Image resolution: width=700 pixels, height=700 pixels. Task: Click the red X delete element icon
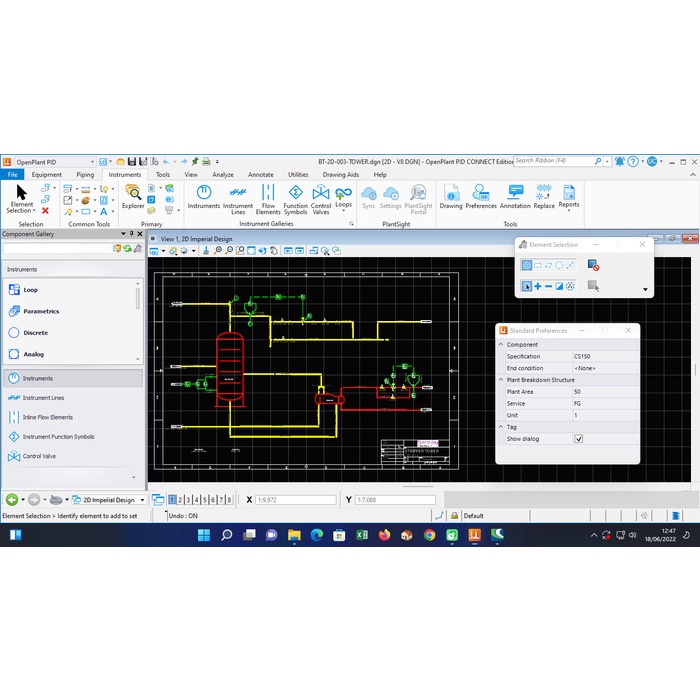point(45,211)
